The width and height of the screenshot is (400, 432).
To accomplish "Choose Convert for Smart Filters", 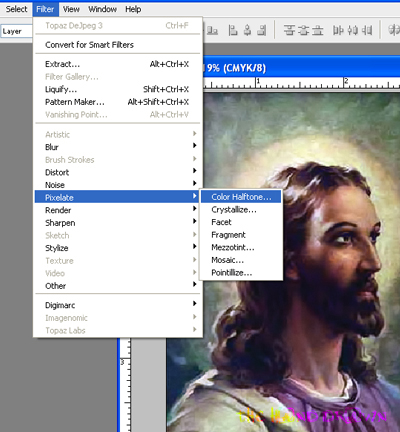I will coord(118,45).
